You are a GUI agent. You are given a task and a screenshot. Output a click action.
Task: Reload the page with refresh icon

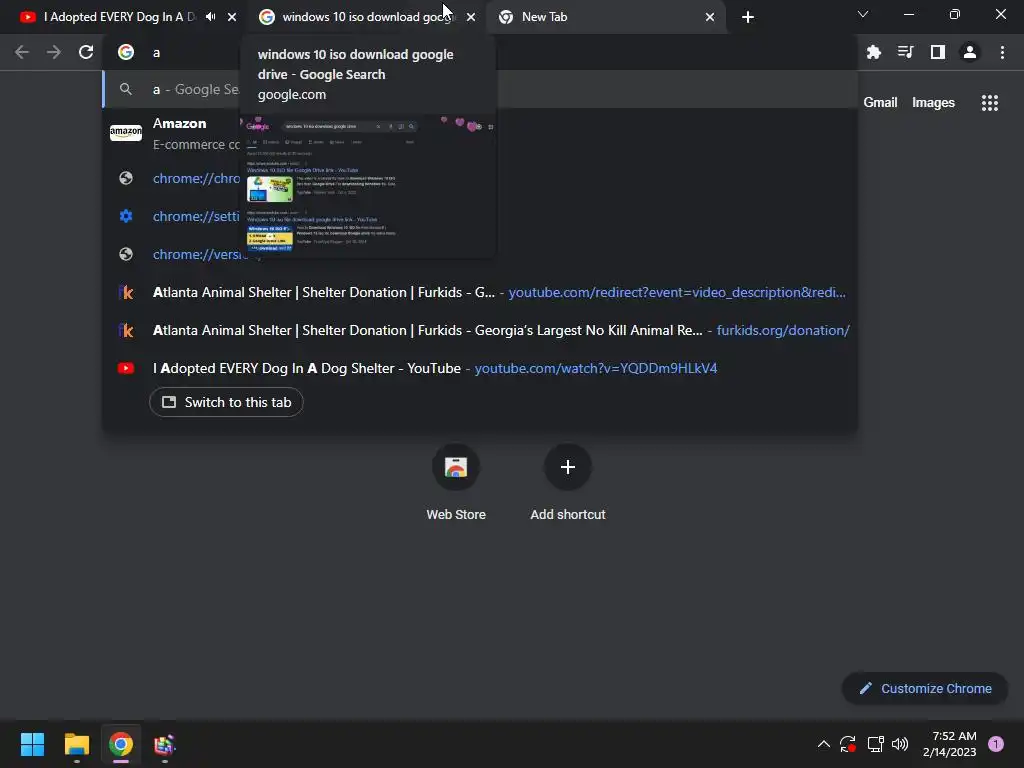(x=86, y=52)
